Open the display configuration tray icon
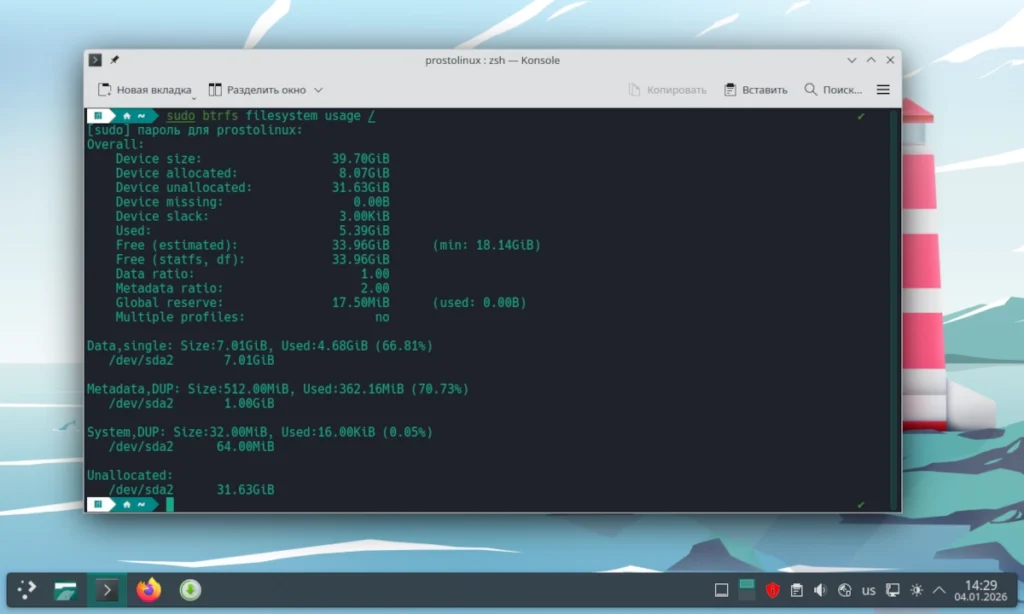Image resolution: width=1024 pixels, height=614 pixels. pyautogui.click(x=893, y=590)
